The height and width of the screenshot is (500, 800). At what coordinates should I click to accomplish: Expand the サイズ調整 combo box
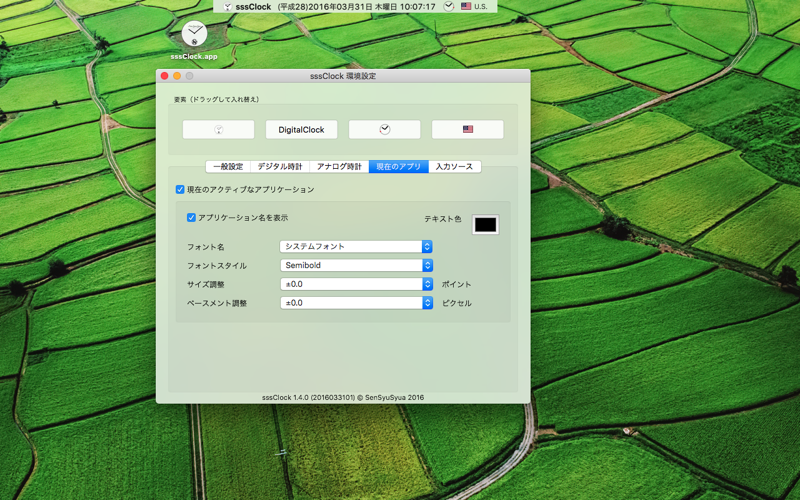356,284
